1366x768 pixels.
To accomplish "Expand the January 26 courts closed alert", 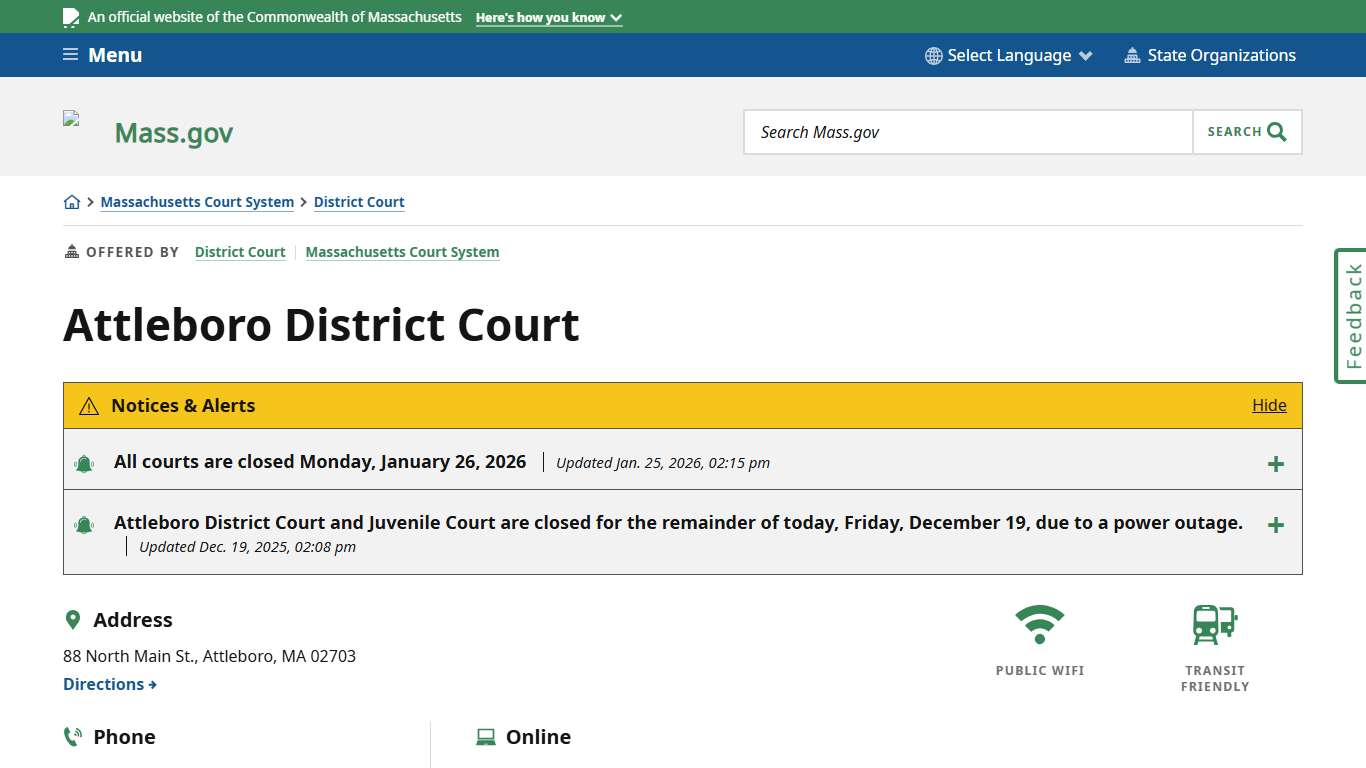I will click(1275, 463).
